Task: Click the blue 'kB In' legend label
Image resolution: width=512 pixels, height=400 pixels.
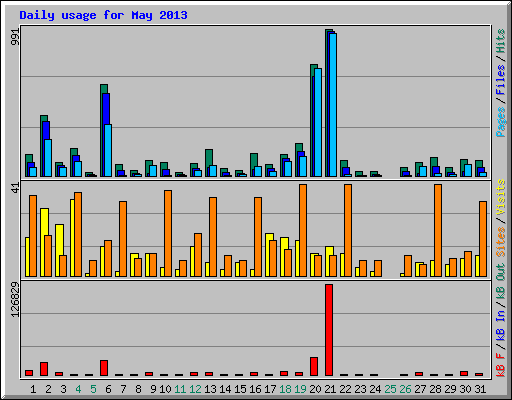Action: (500, 326)
